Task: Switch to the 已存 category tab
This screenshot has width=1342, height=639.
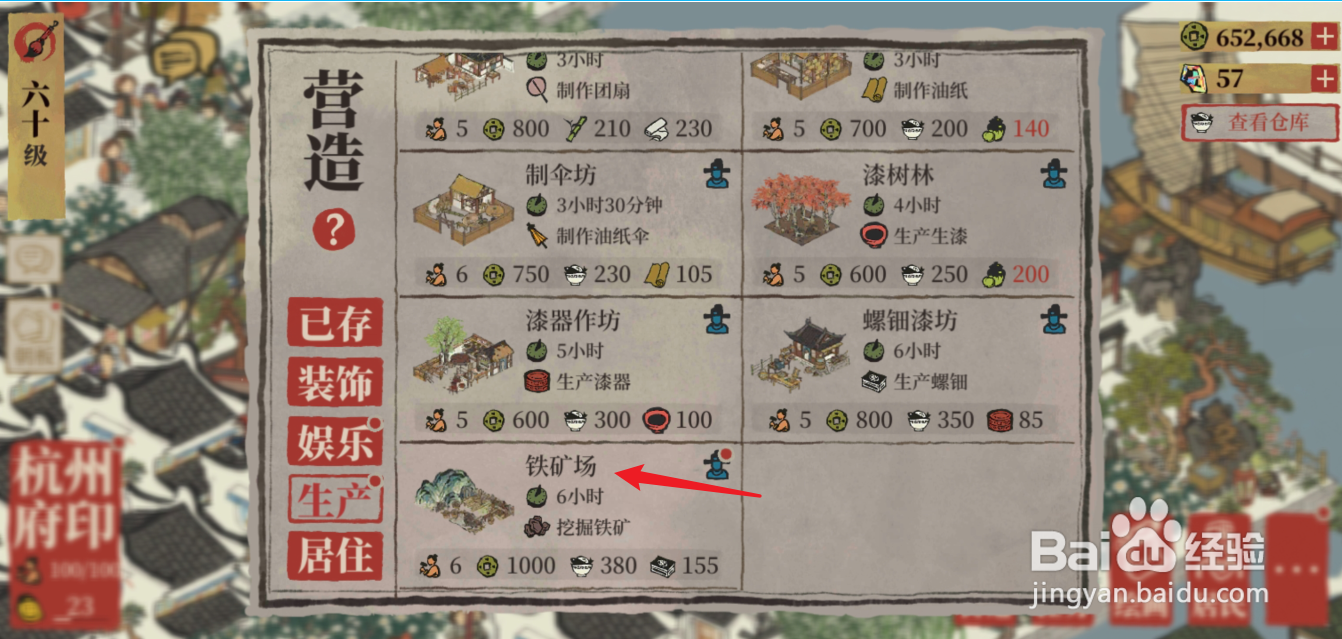Action: pyautogui.click(x=335, y=324)
